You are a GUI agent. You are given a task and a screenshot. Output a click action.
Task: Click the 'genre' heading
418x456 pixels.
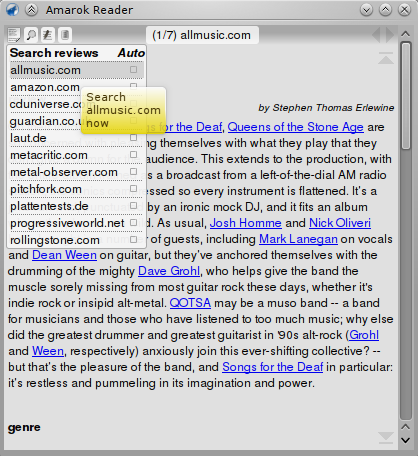point(24,427)
